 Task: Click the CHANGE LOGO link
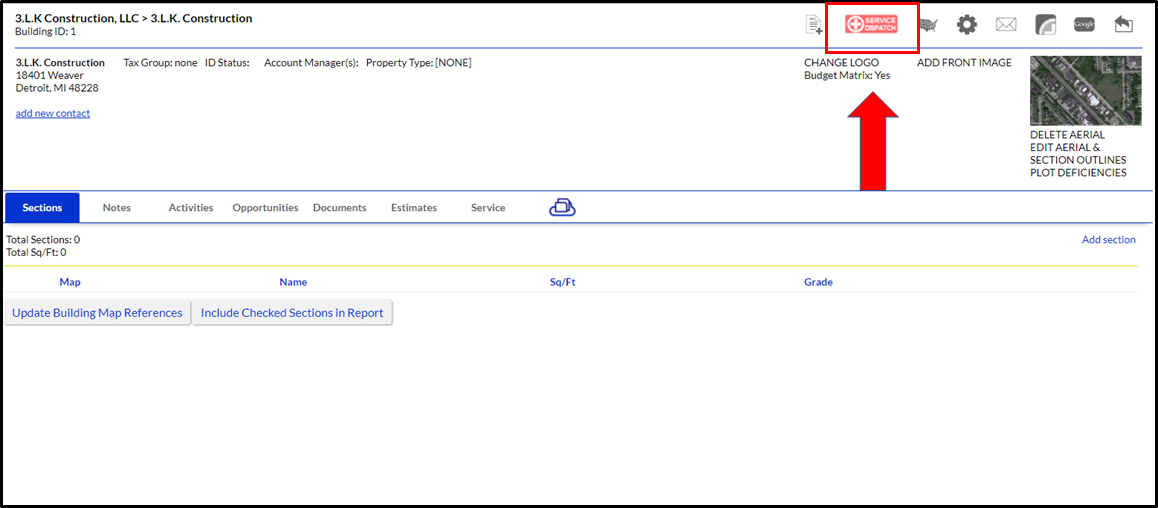coord(841,63)
